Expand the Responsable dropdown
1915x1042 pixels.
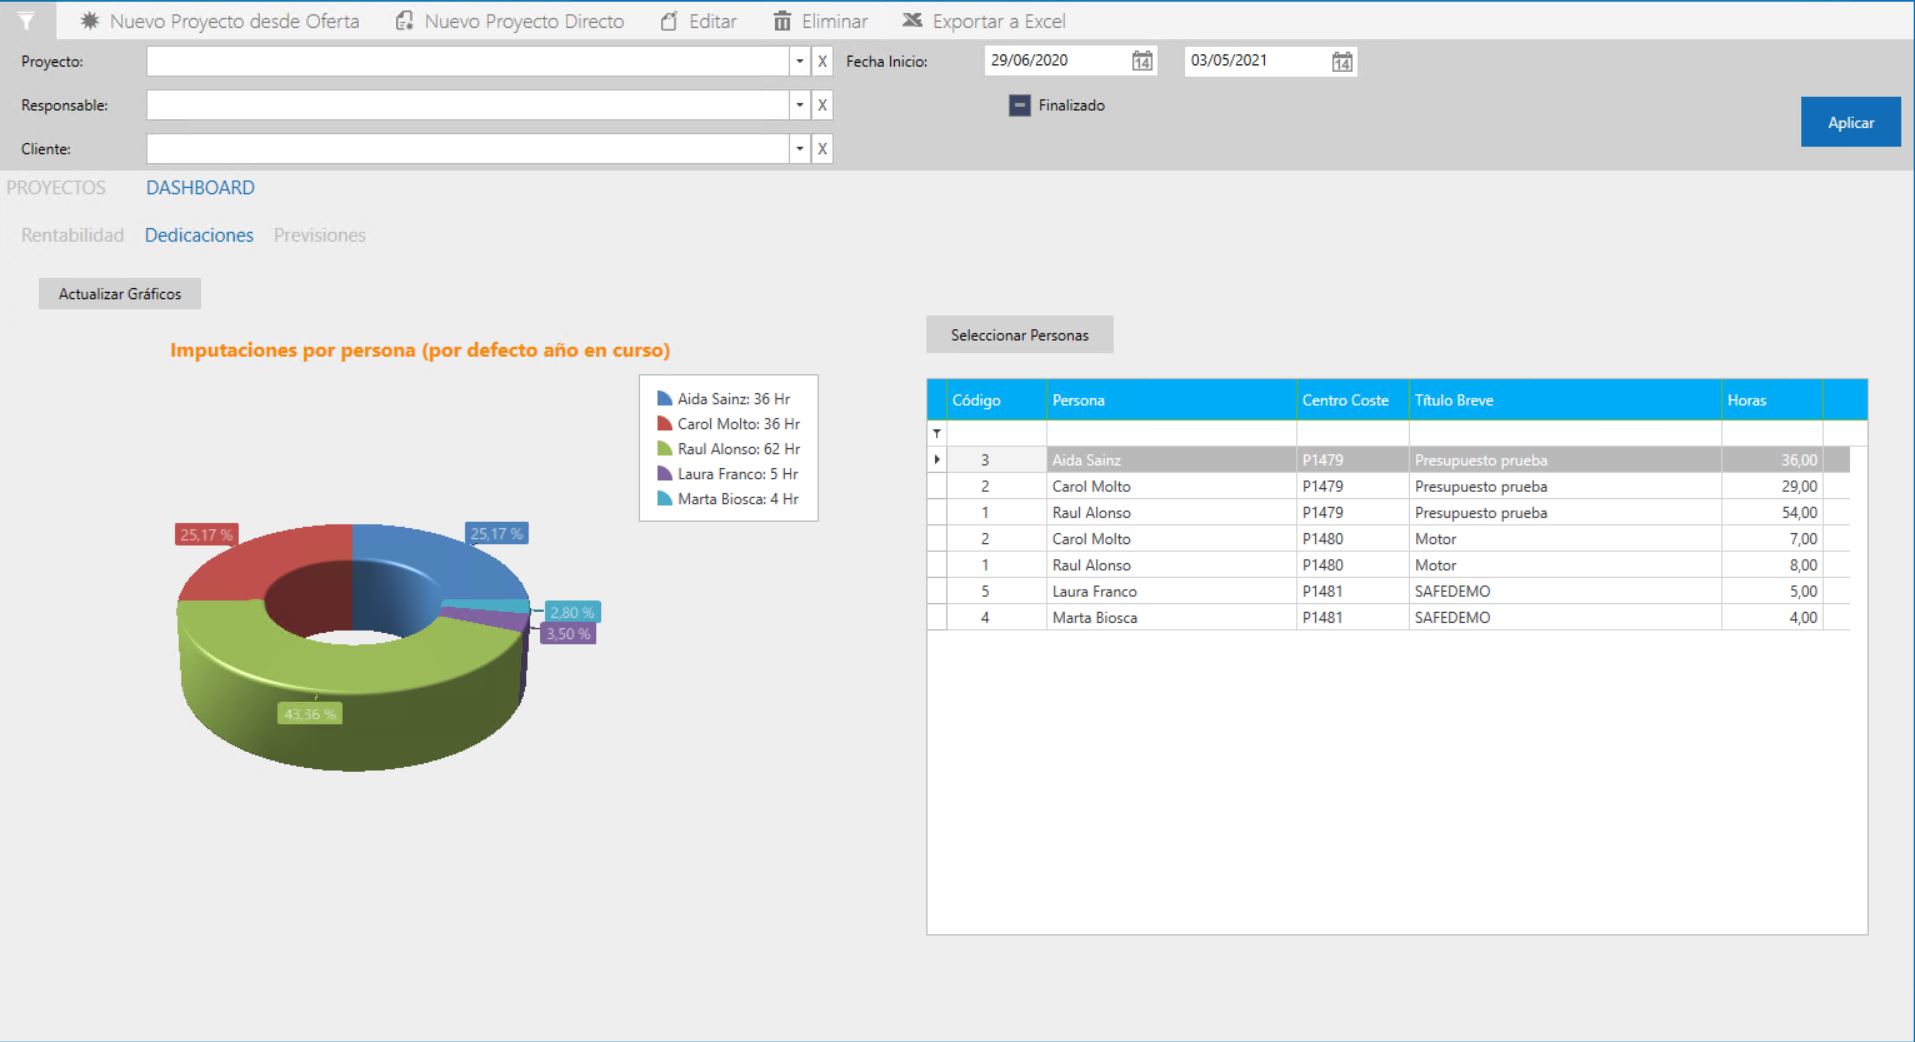pos(800,105)
